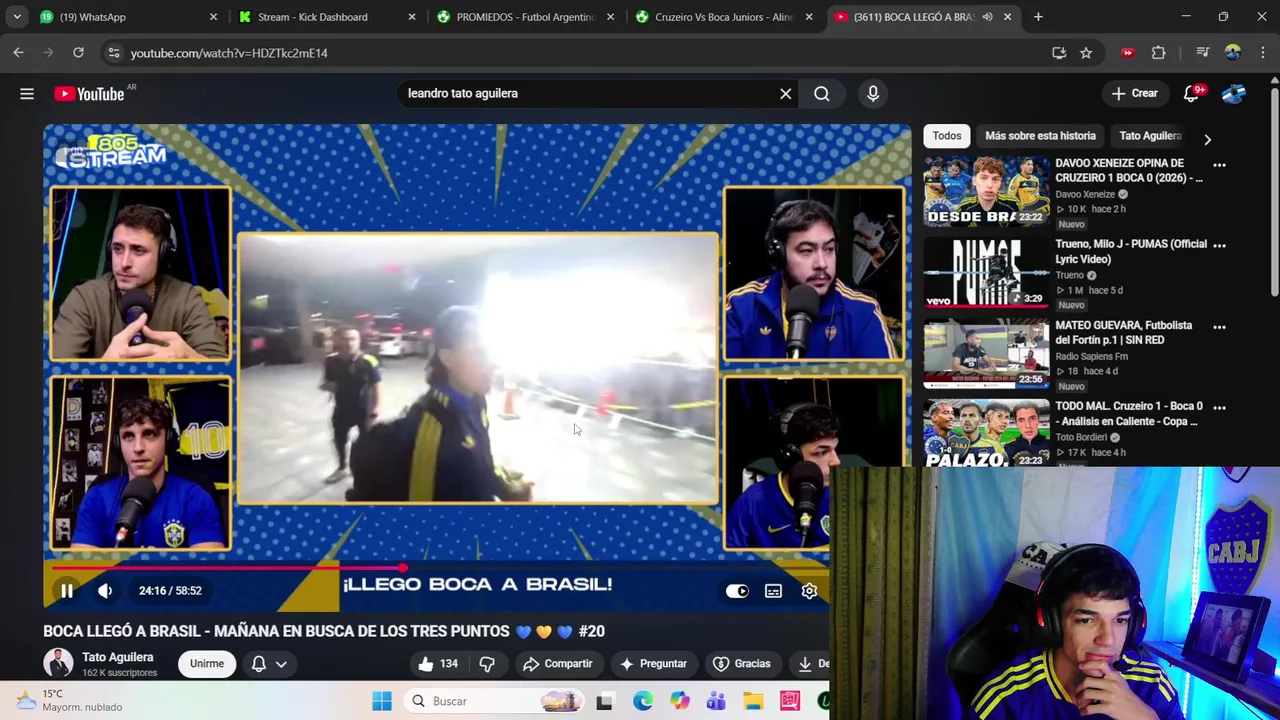Start voice search with the microphone
The height and width of the screenshot is (720, 1280).
click(x=873, y=93)
